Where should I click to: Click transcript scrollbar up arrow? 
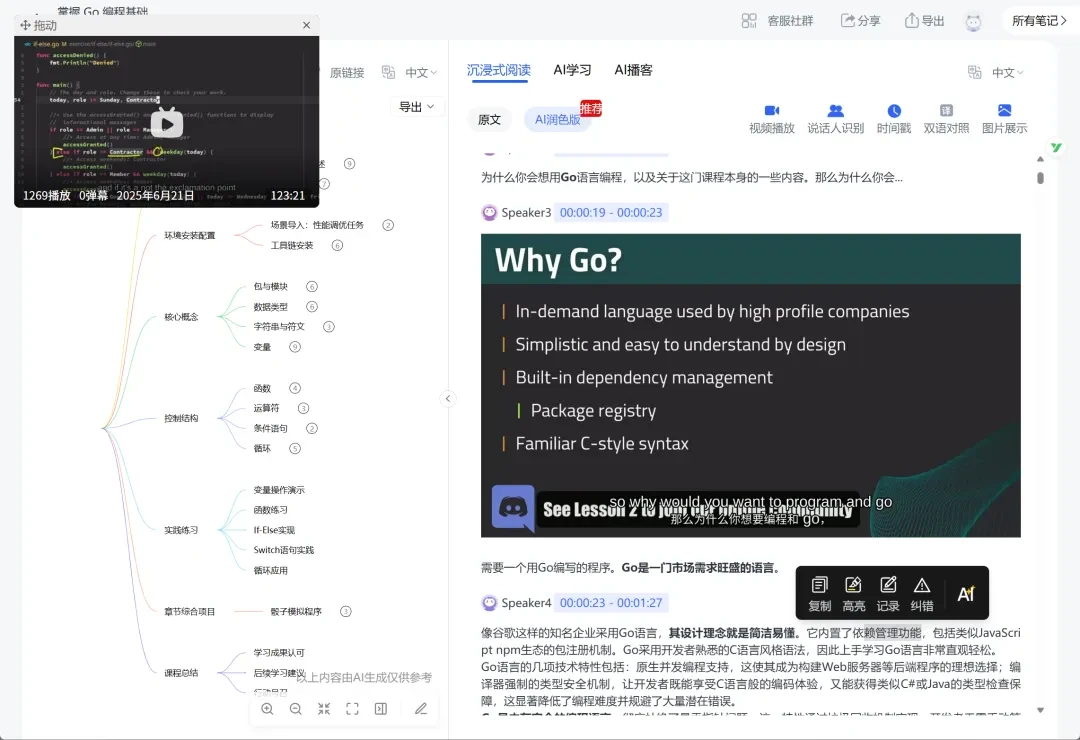coord(1040,159)
